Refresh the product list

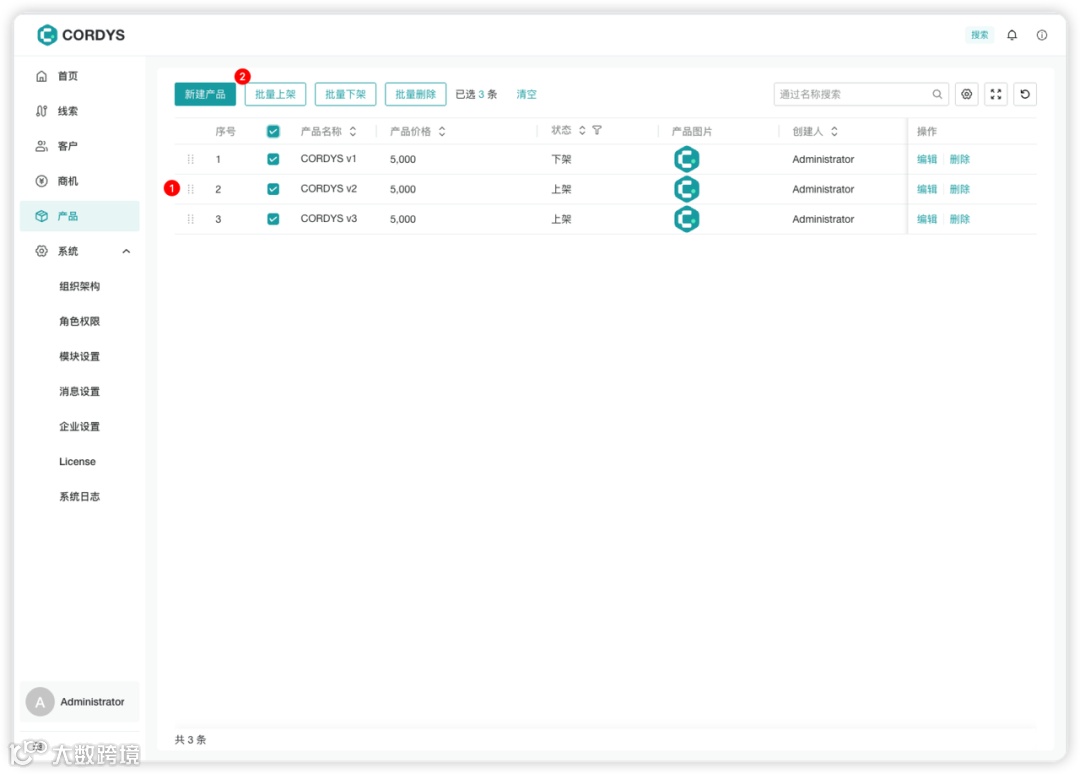pyautogui.click(x=1025, y=94)
